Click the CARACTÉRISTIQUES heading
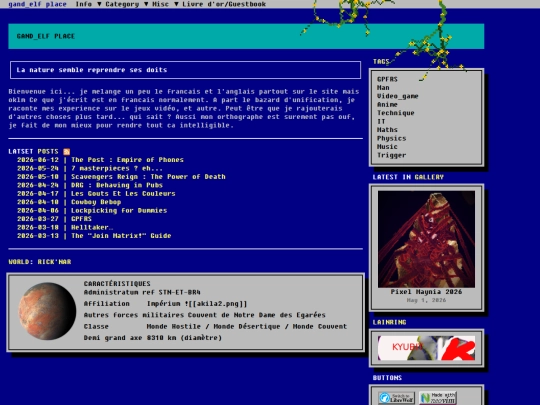This screenshot has width=540, height=405. pyautogui.click(x=117, y=284)
